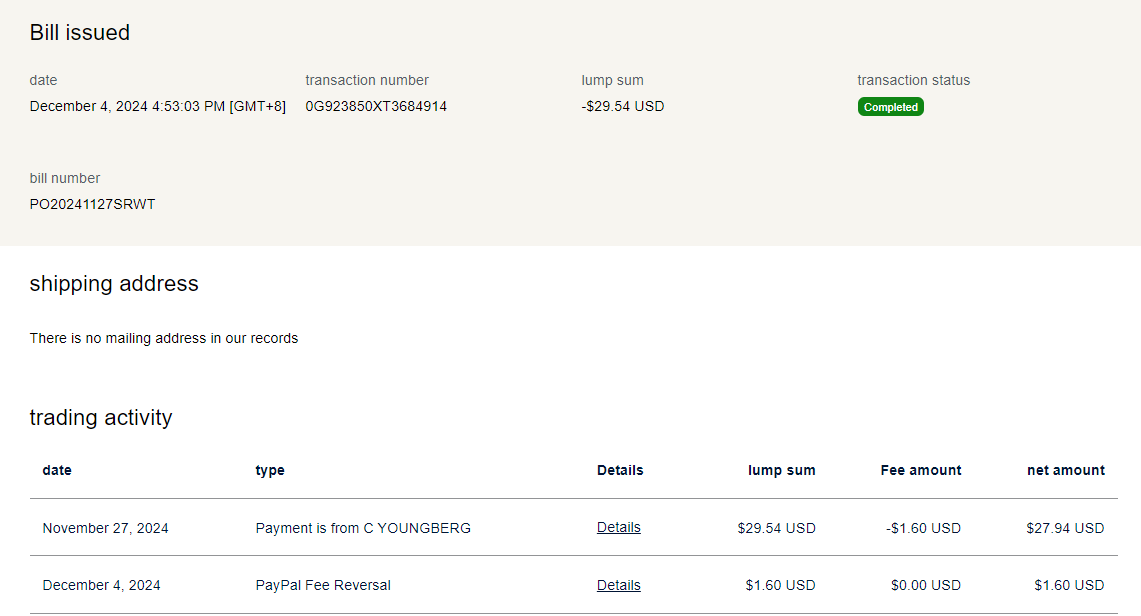The image size is (1141, 616).
Task: Click 'Payment is from C YOUNGBERG' row text
Action: pyautogui.click(x=363, y=528)
